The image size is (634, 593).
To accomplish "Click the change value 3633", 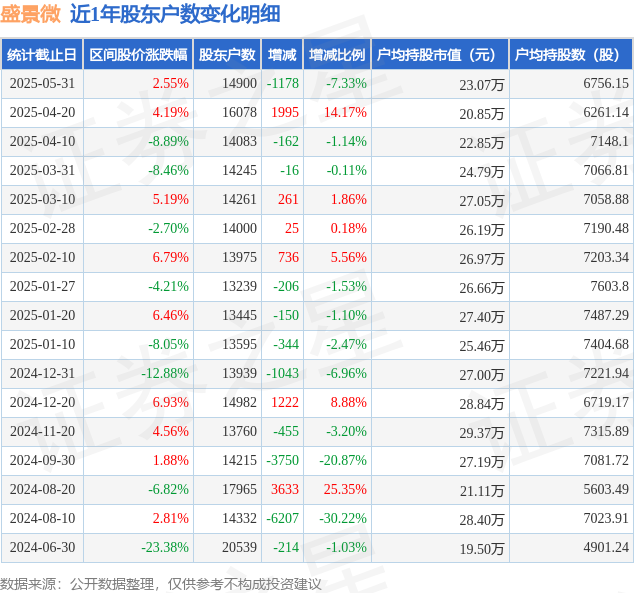I will pyautogui.click(x=285, y=490).
